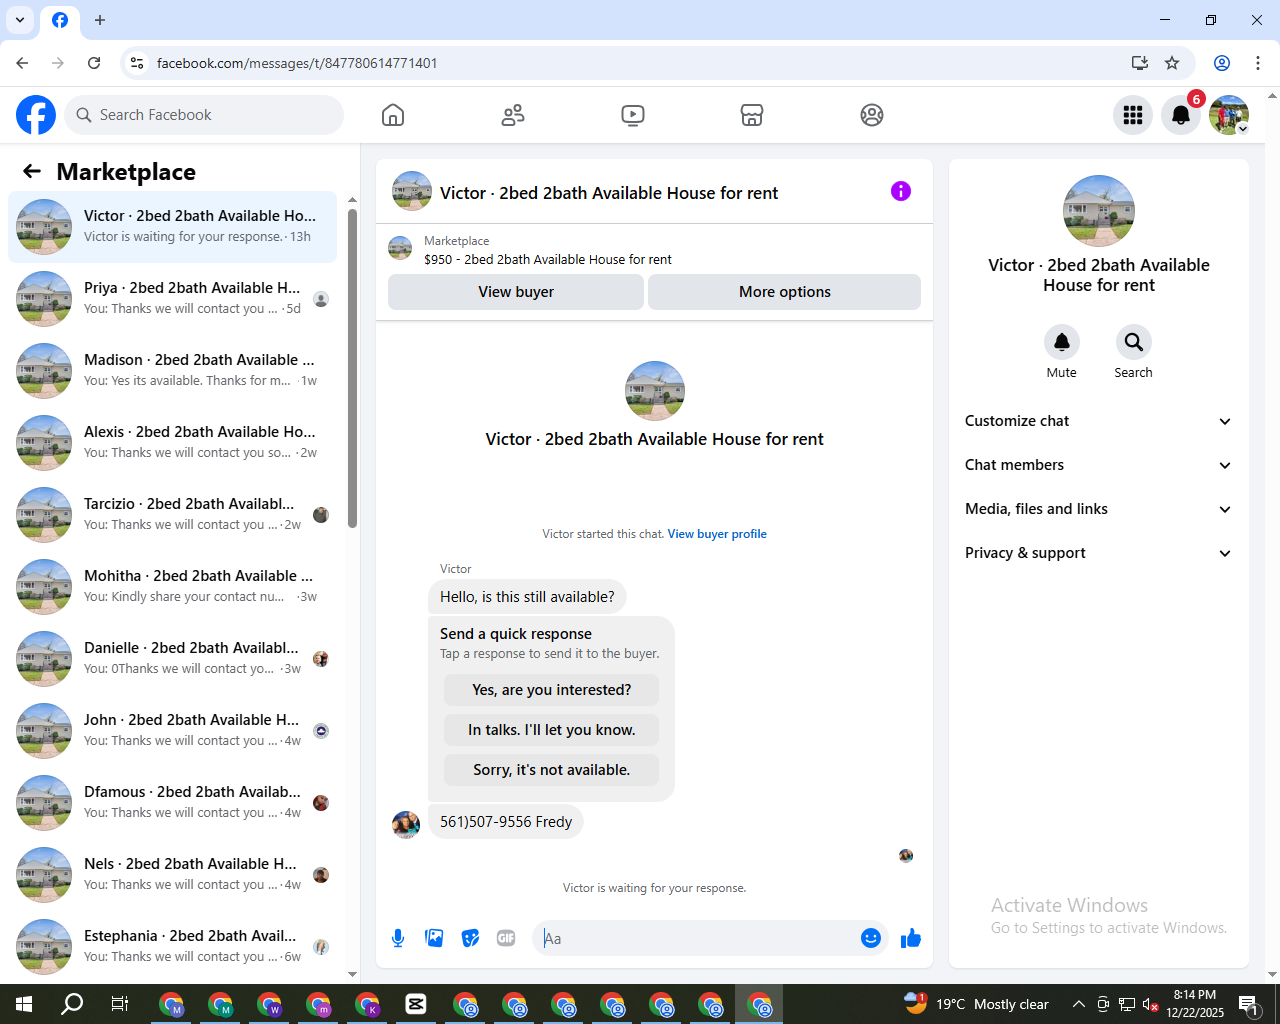
Task: Open Windows taskbar search
Action: (72, 1004)
